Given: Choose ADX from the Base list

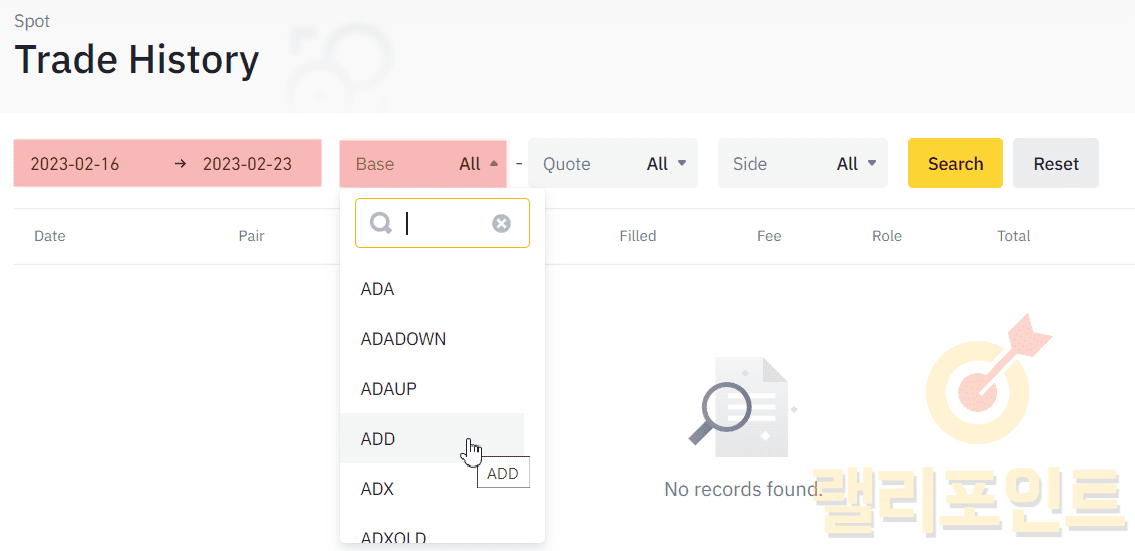Looking at the screenshot, I should click(378, 489).
